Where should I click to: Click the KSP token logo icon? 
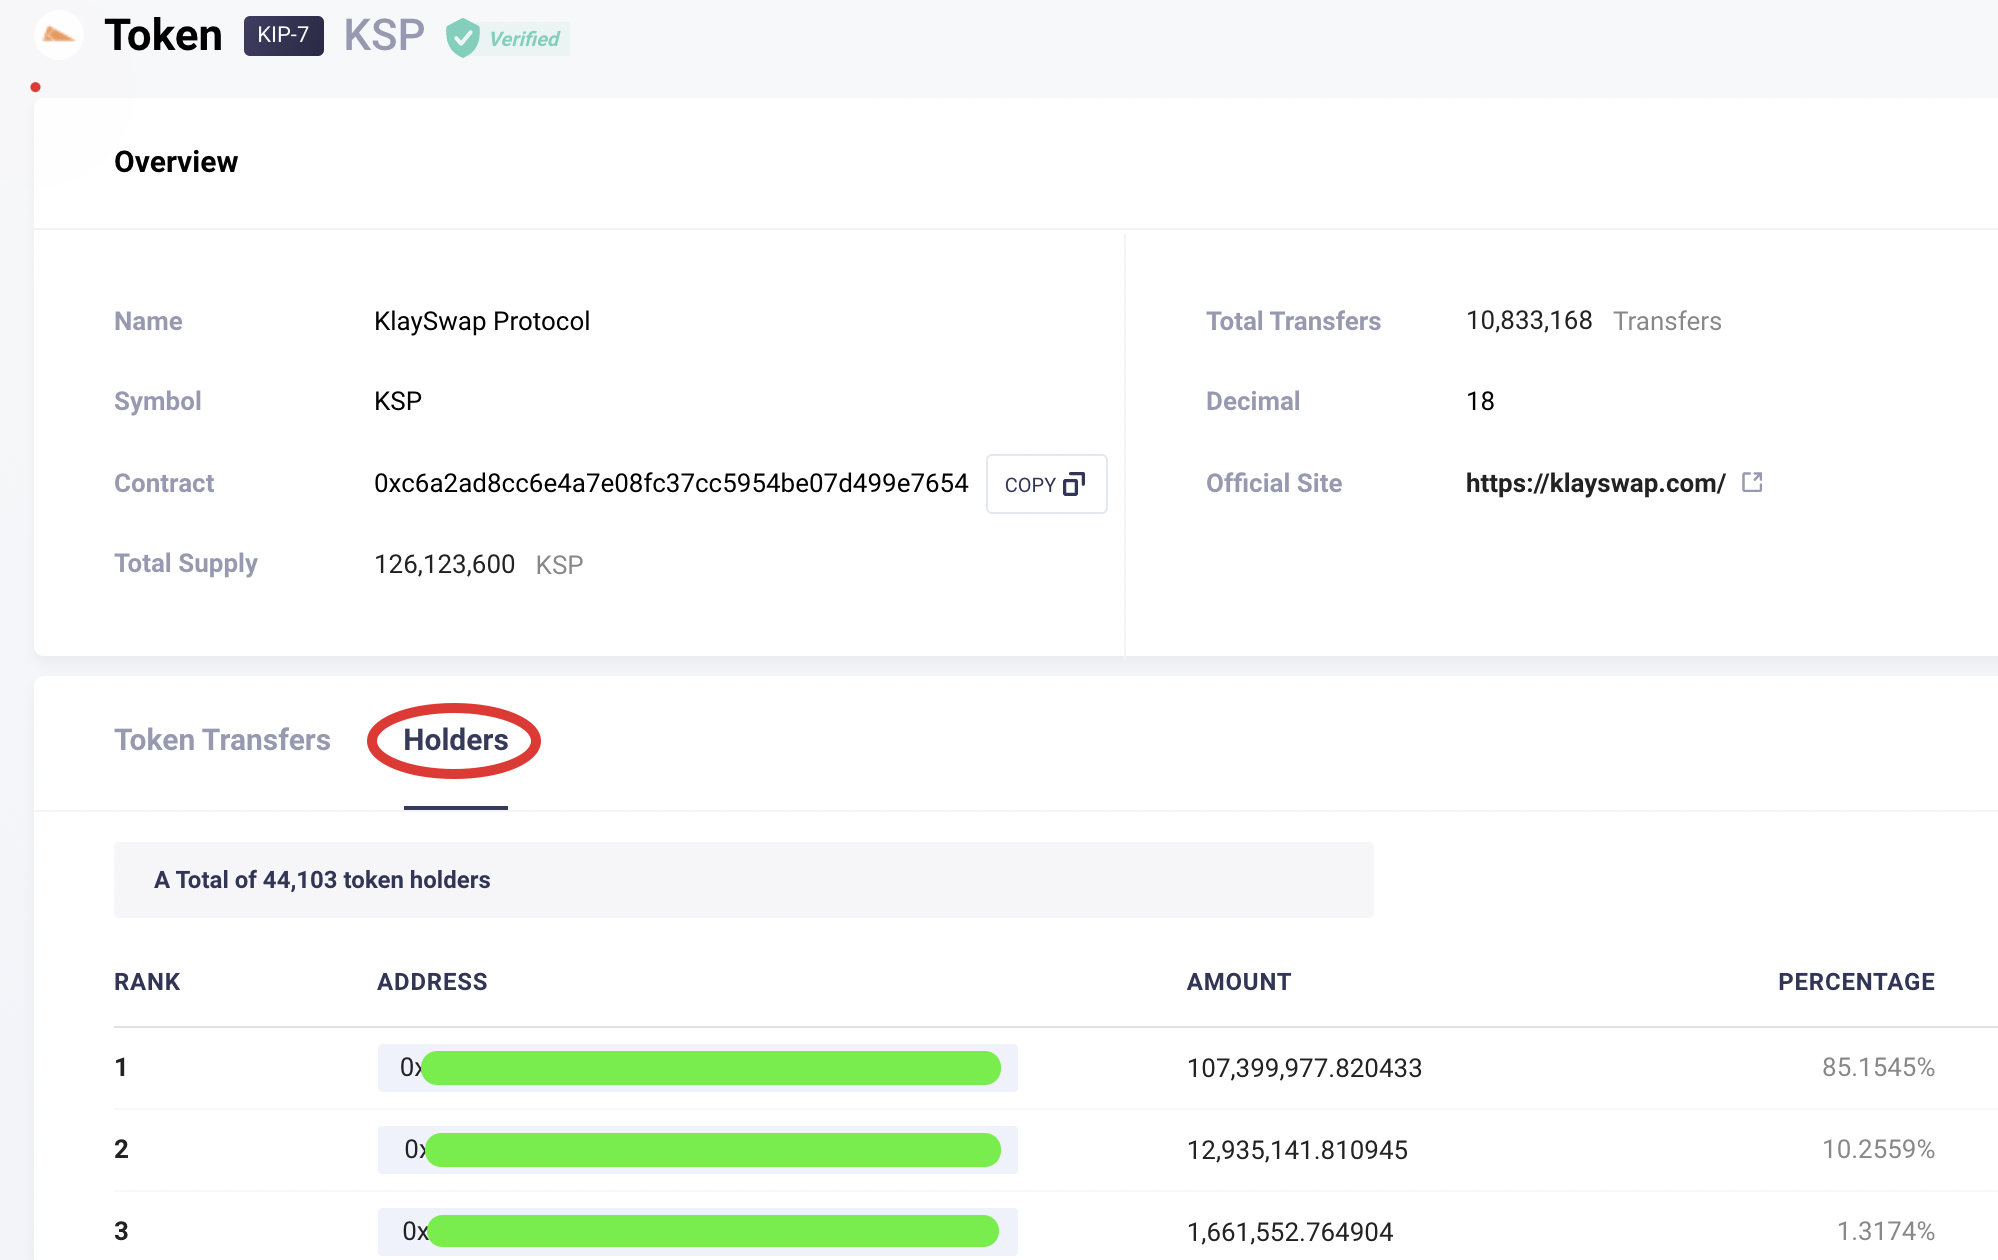tap(58, 36)
